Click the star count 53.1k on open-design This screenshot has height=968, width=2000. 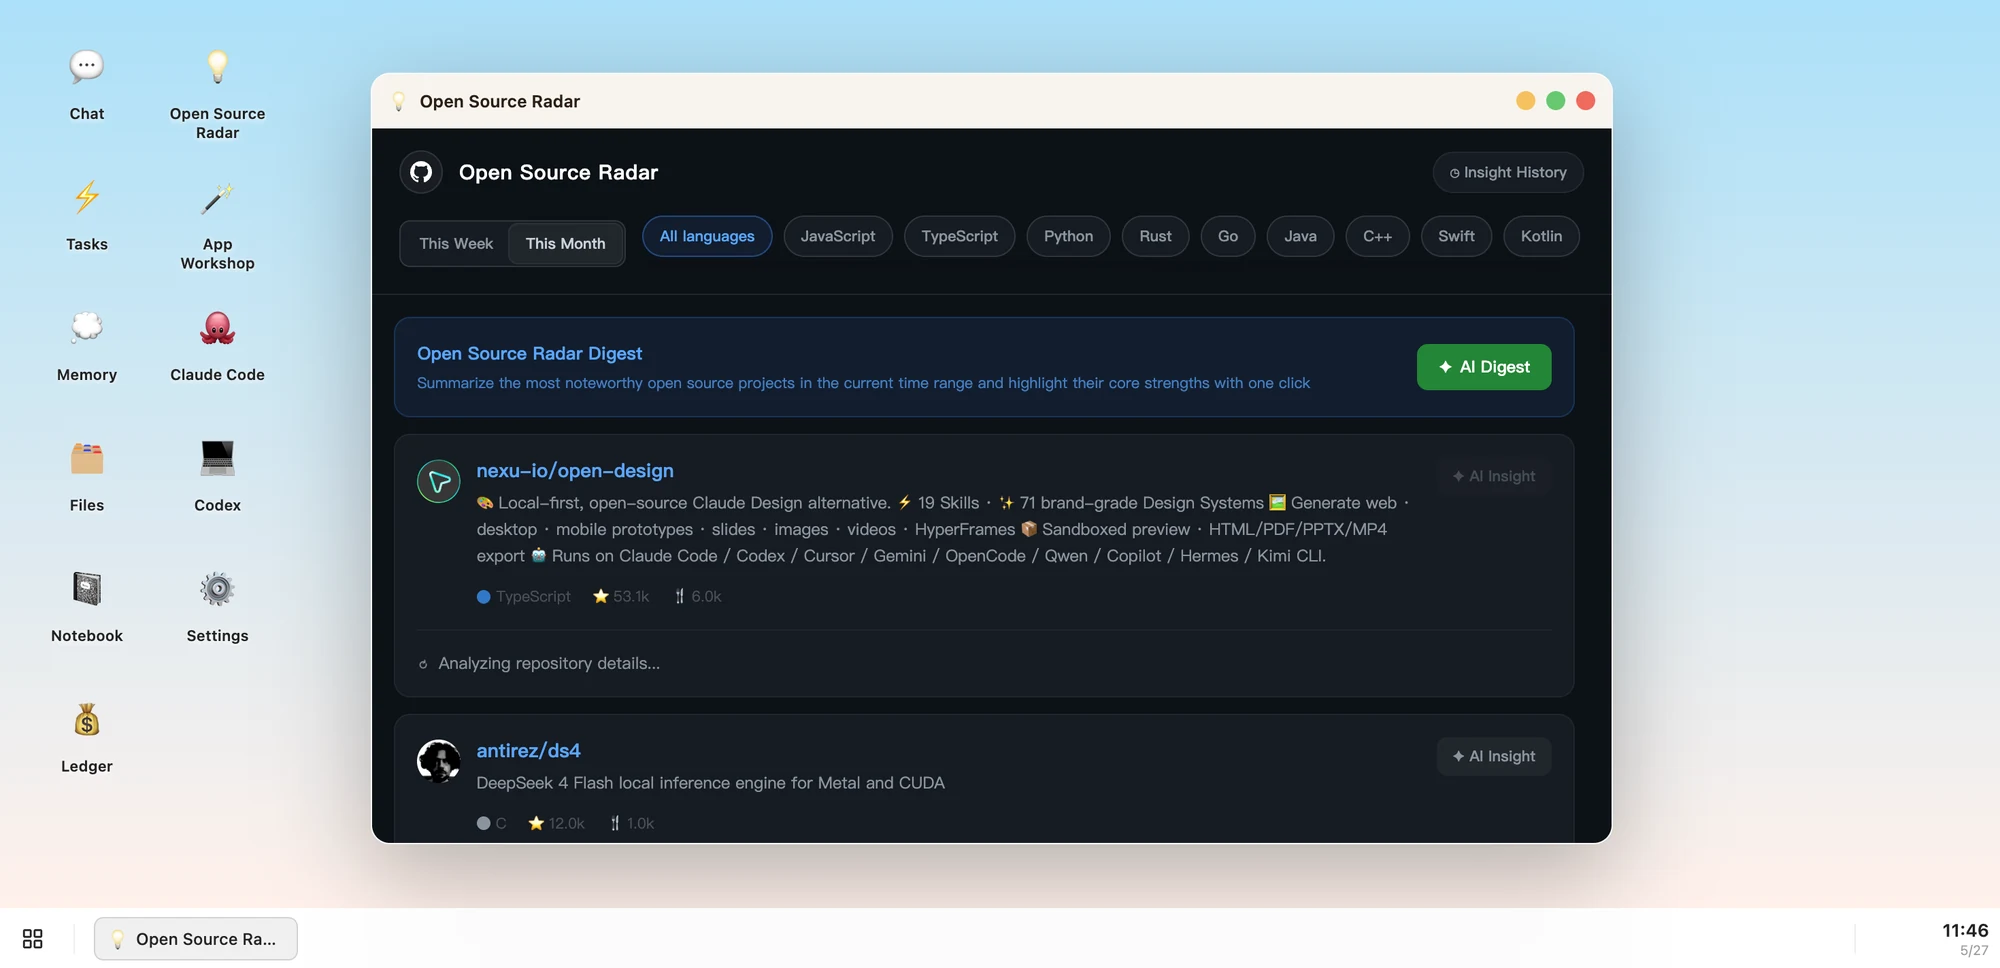coord(621,596)
